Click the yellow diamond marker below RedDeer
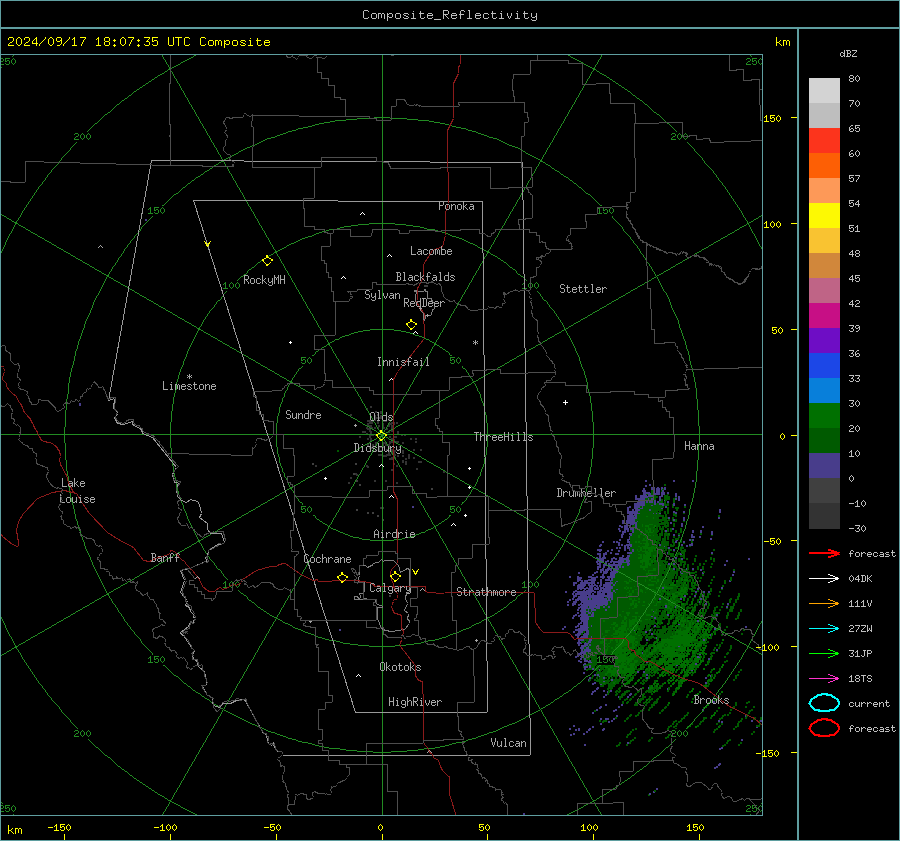The image size is (900, 841). click(x=411, y=325)
